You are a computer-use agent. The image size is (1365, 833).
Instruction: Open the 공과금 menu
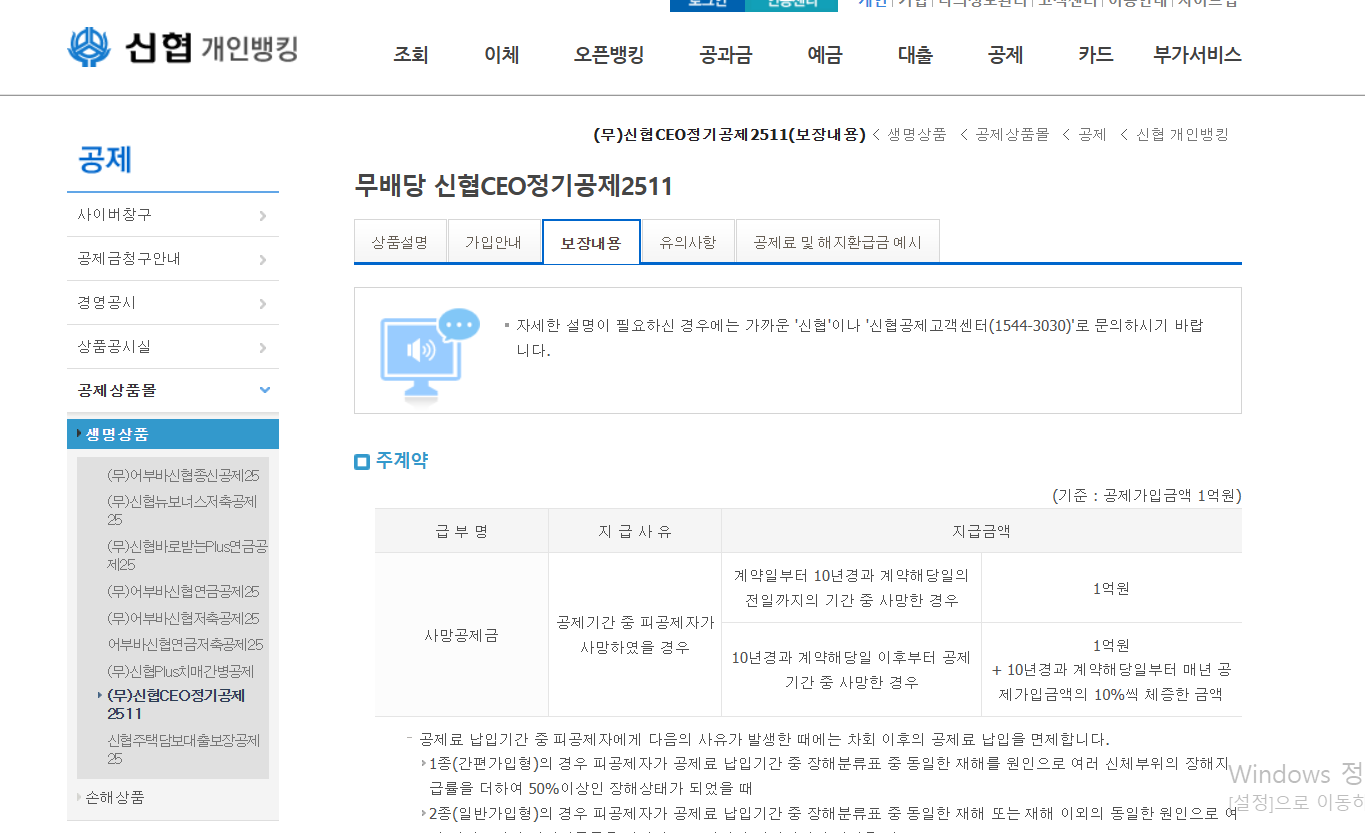pos(726,55)
